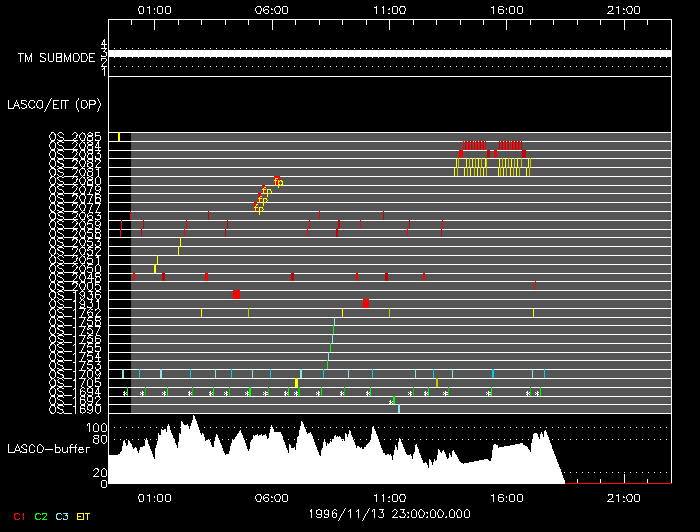Click the yellow EIT marker in the OS_2085 row
This screenshot has height=532, width=700.
point(119,137)
